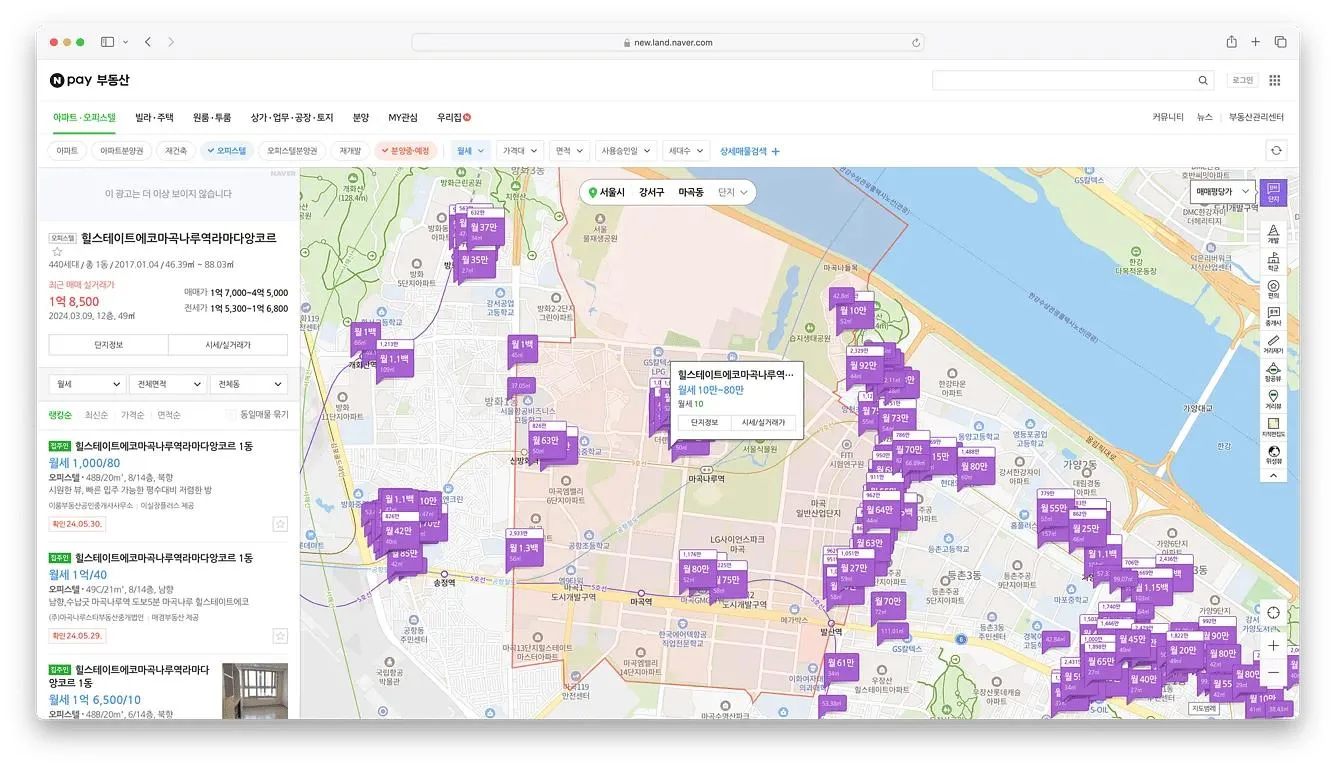Enable the 아파트 property filter
This screenshot has height=768, width=1336.
[67, 151]
